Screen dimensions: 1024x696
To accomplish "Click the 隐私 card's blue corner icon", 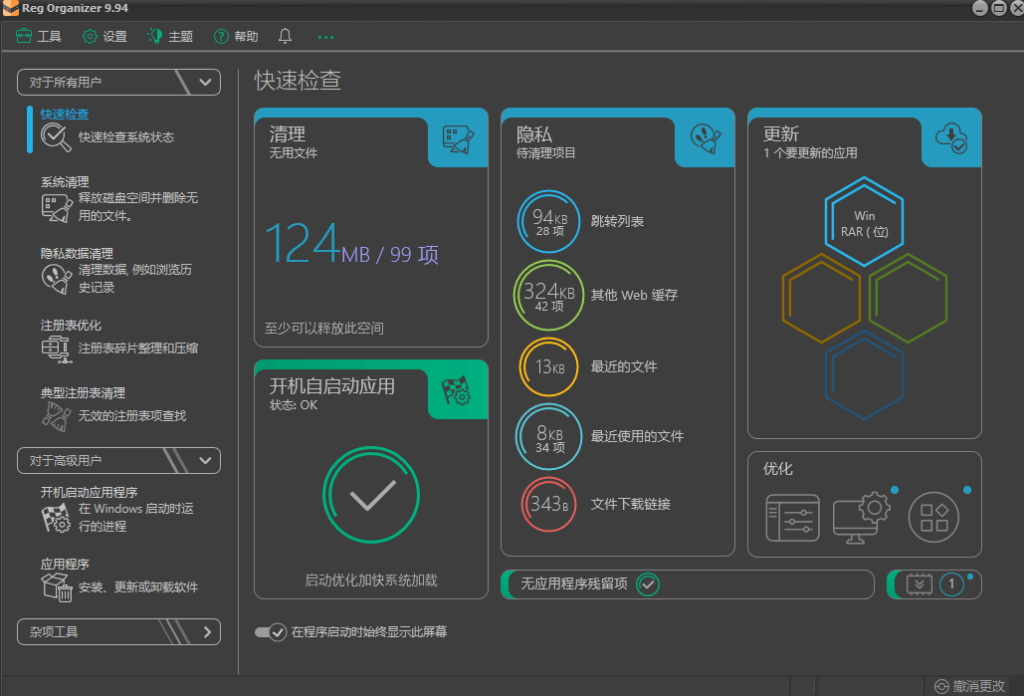I will pos(705,138).
